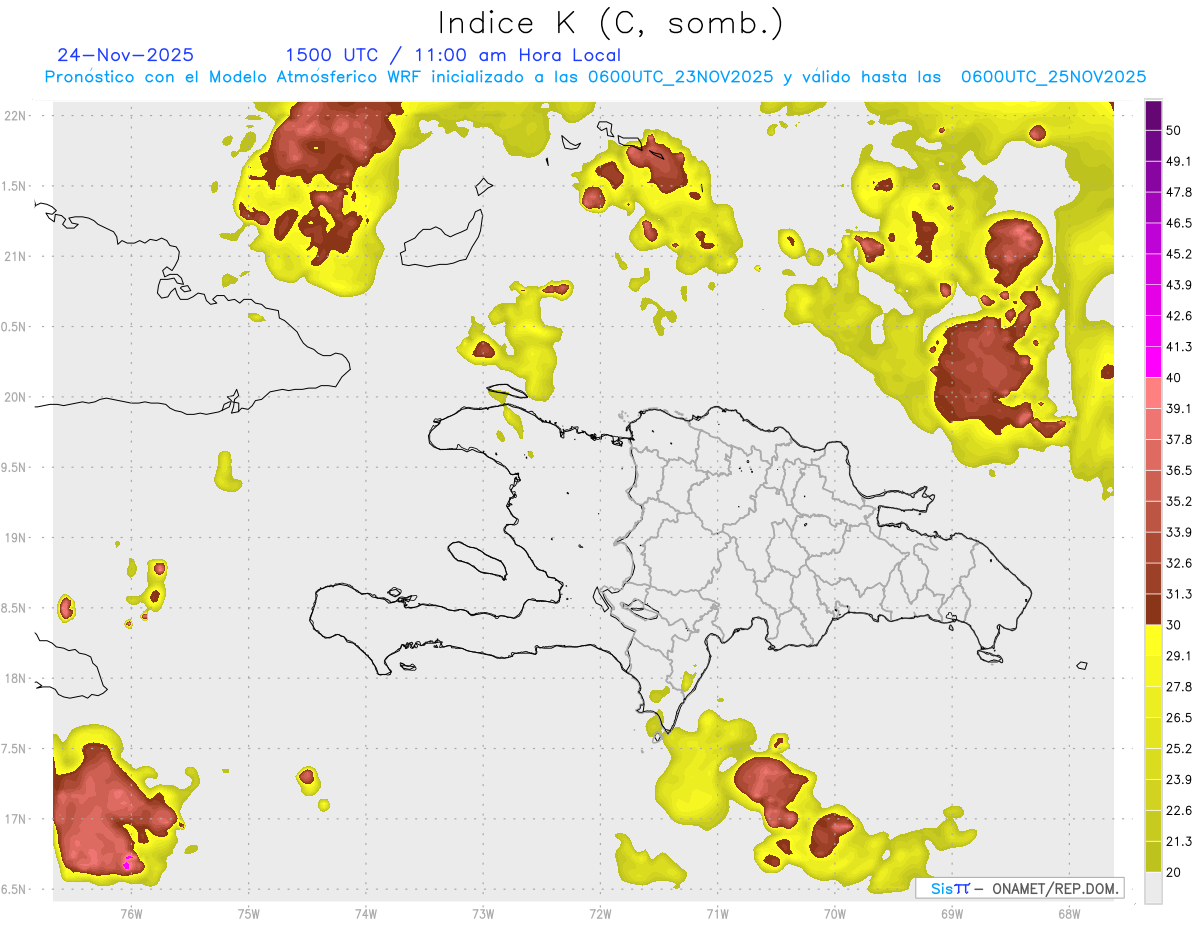
Task: Click the colorbar value '42.6'
Action: tap(1179, 316)
